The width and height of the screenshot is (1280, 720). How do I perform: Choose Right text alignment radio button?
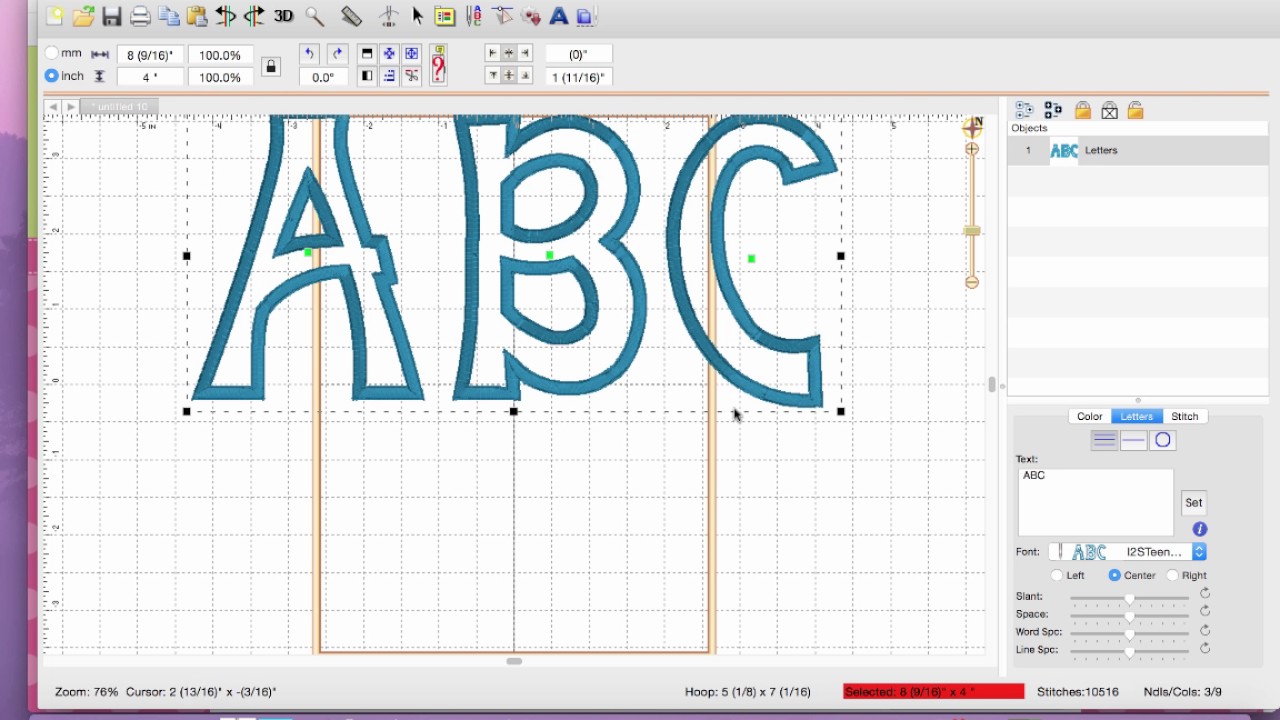pos(1172,575)
